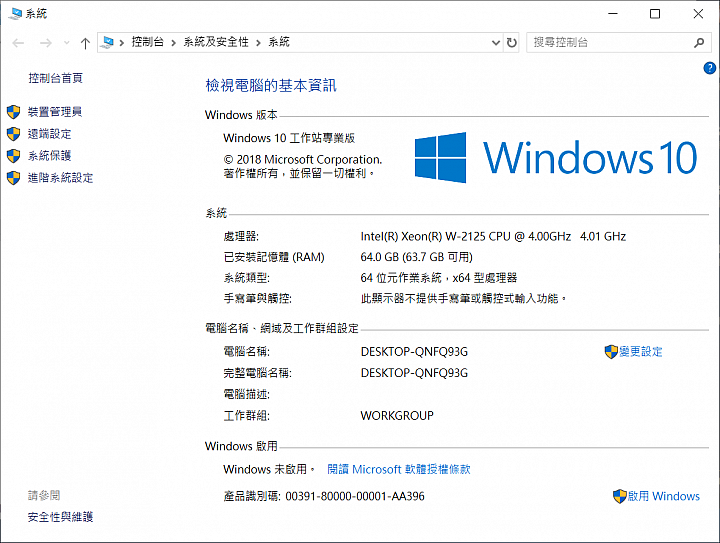Click shield icon beside 進階系統設定

point(13,178)
